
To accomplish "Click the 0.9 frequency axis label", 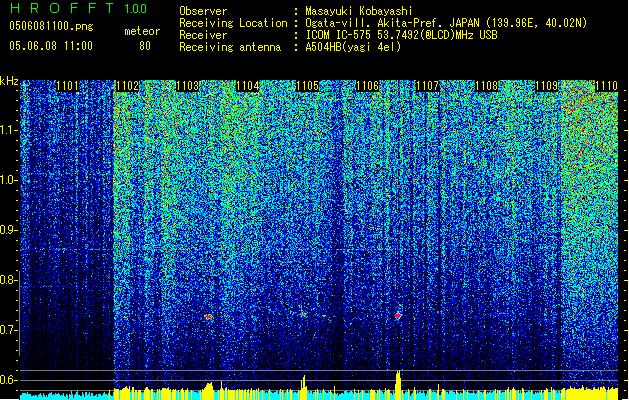I will click(x=8, y=230).
